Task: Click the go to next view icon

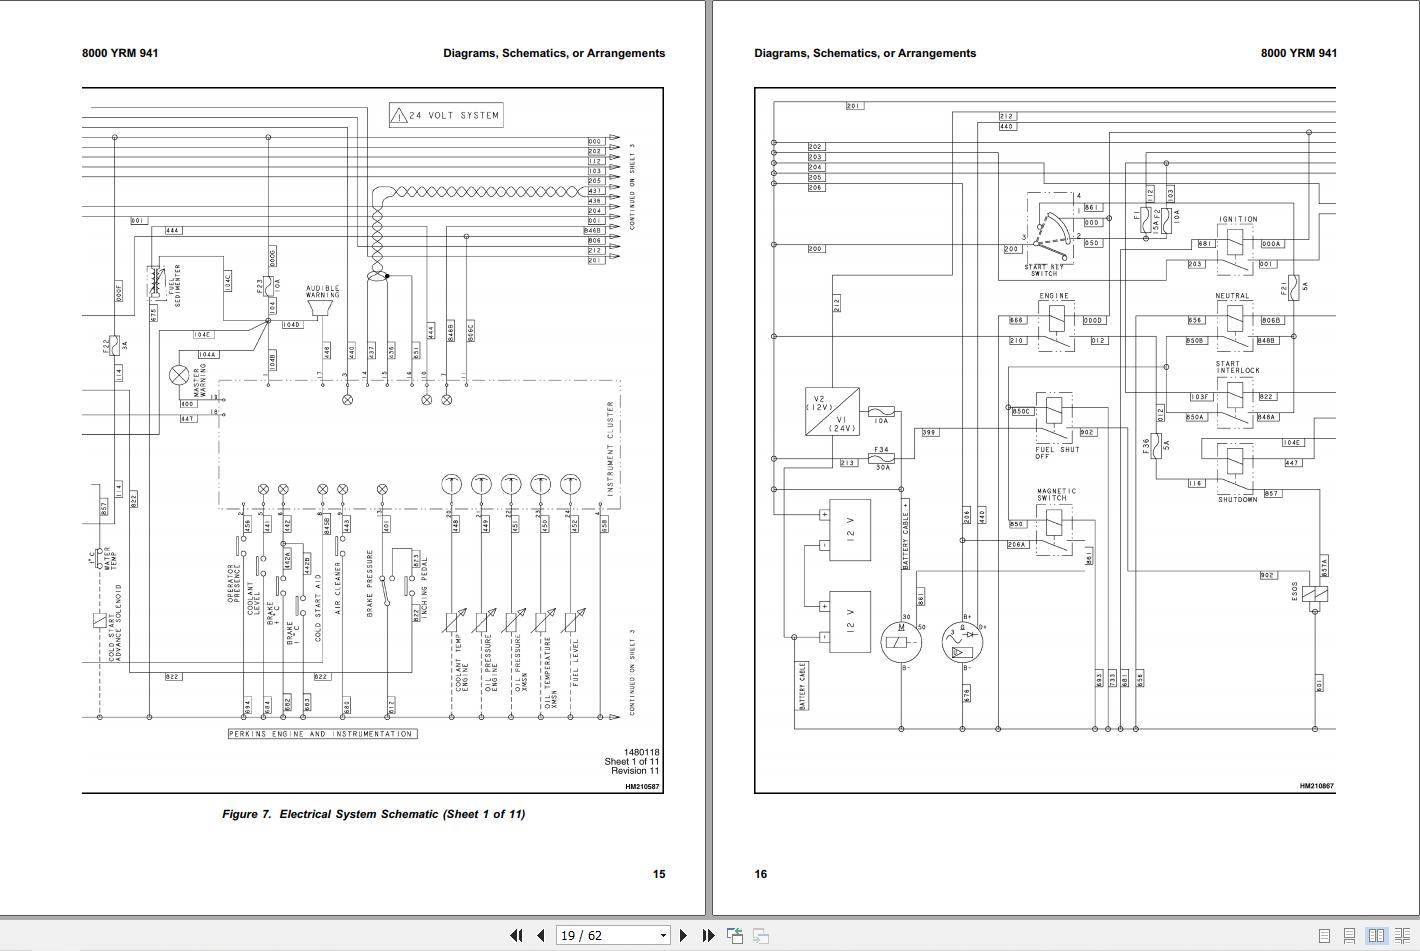Action: point(761,936)
